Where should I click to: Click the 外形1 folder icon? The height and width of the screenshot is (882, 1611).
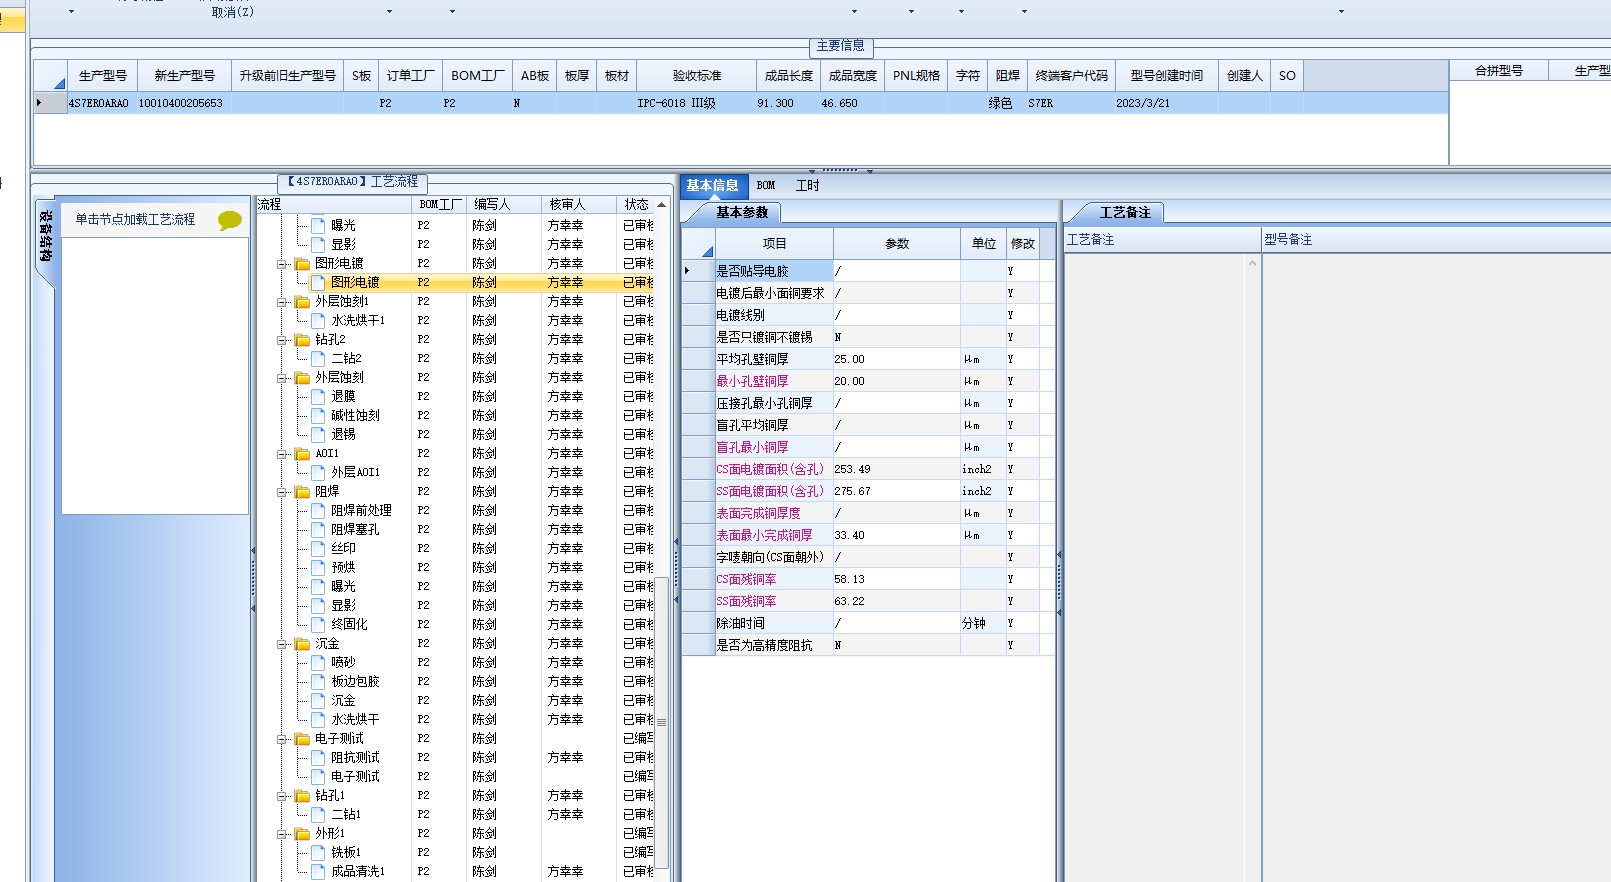(302, 834)
